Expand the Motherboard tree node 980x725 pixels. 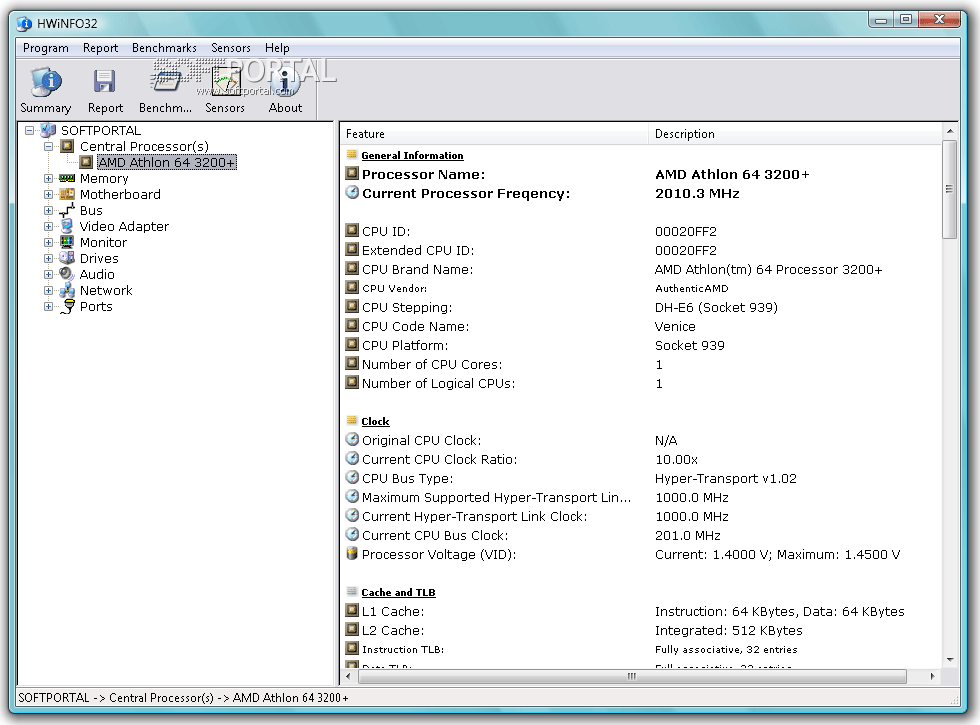[48, 195]
